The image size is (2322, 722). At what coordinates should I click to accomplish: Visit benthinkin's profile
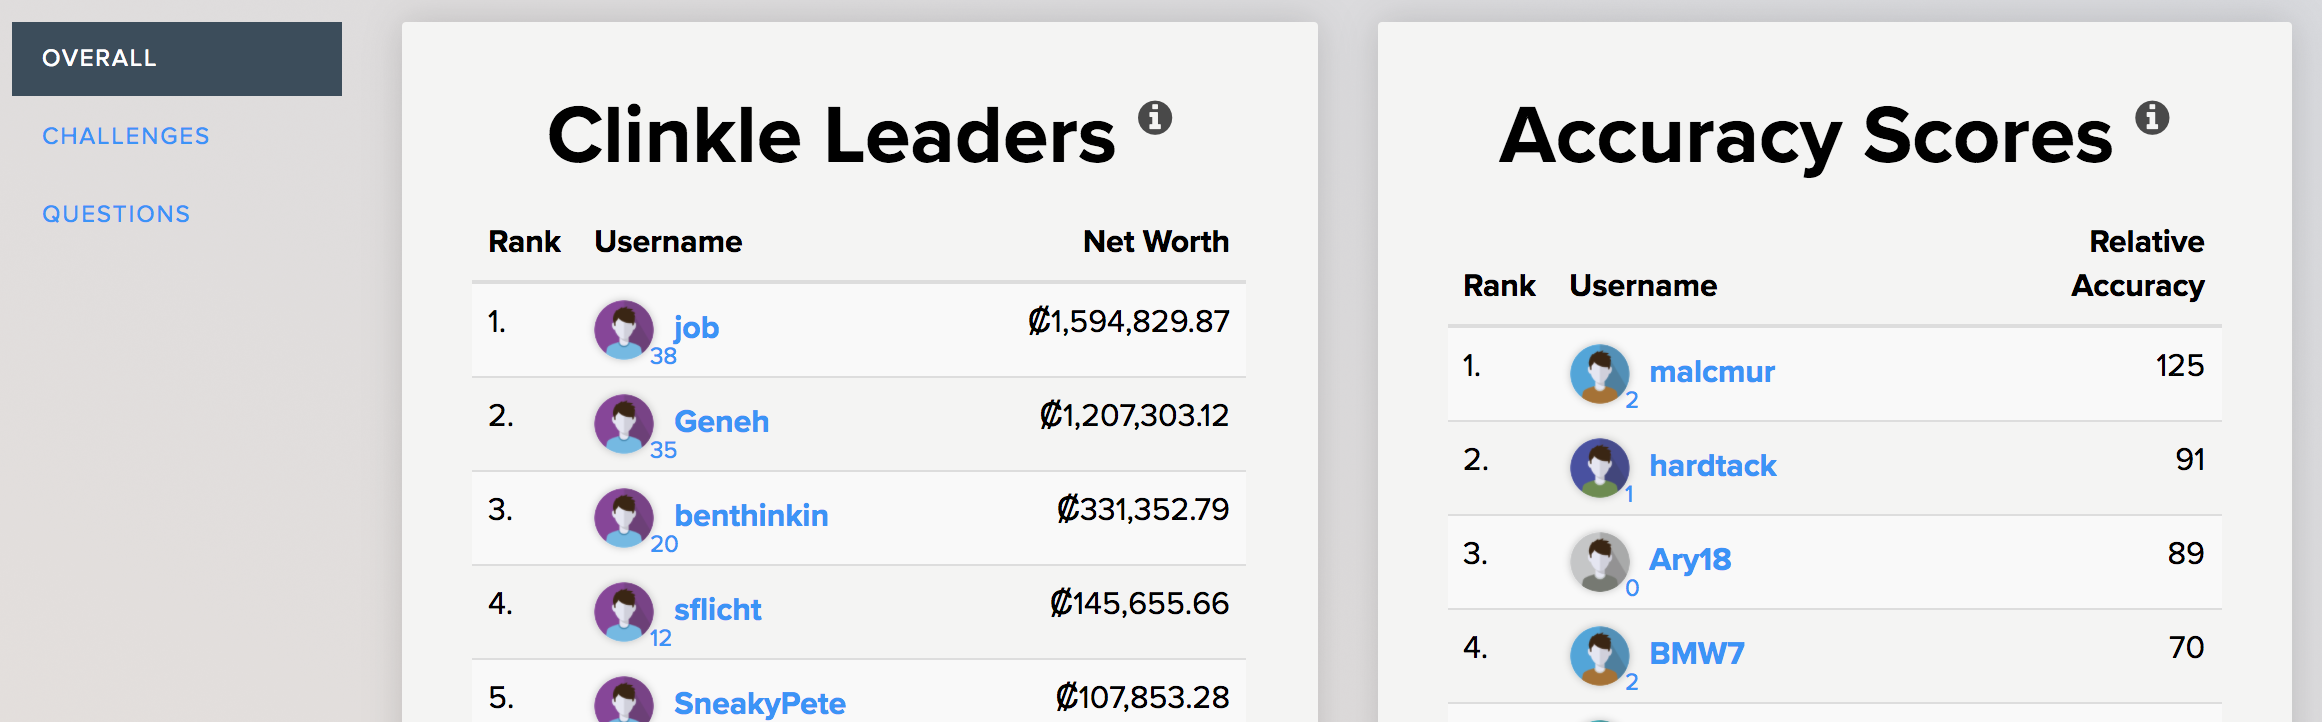click(x=751, y=516)
